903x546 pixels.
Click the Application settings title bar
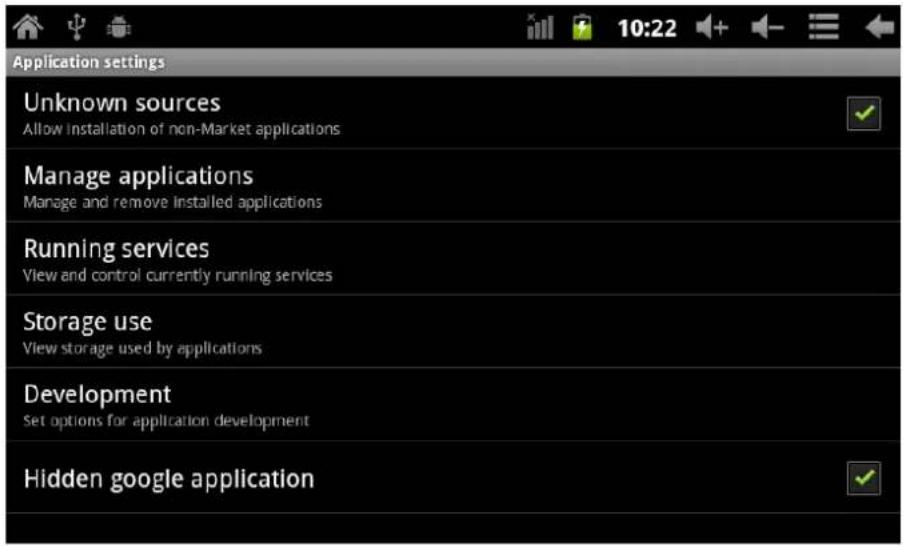click(452, 62)
